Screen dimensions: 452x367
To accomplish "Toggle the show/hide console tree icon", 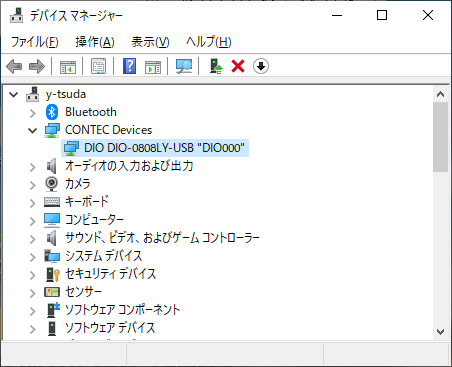I will coord(68,66).
